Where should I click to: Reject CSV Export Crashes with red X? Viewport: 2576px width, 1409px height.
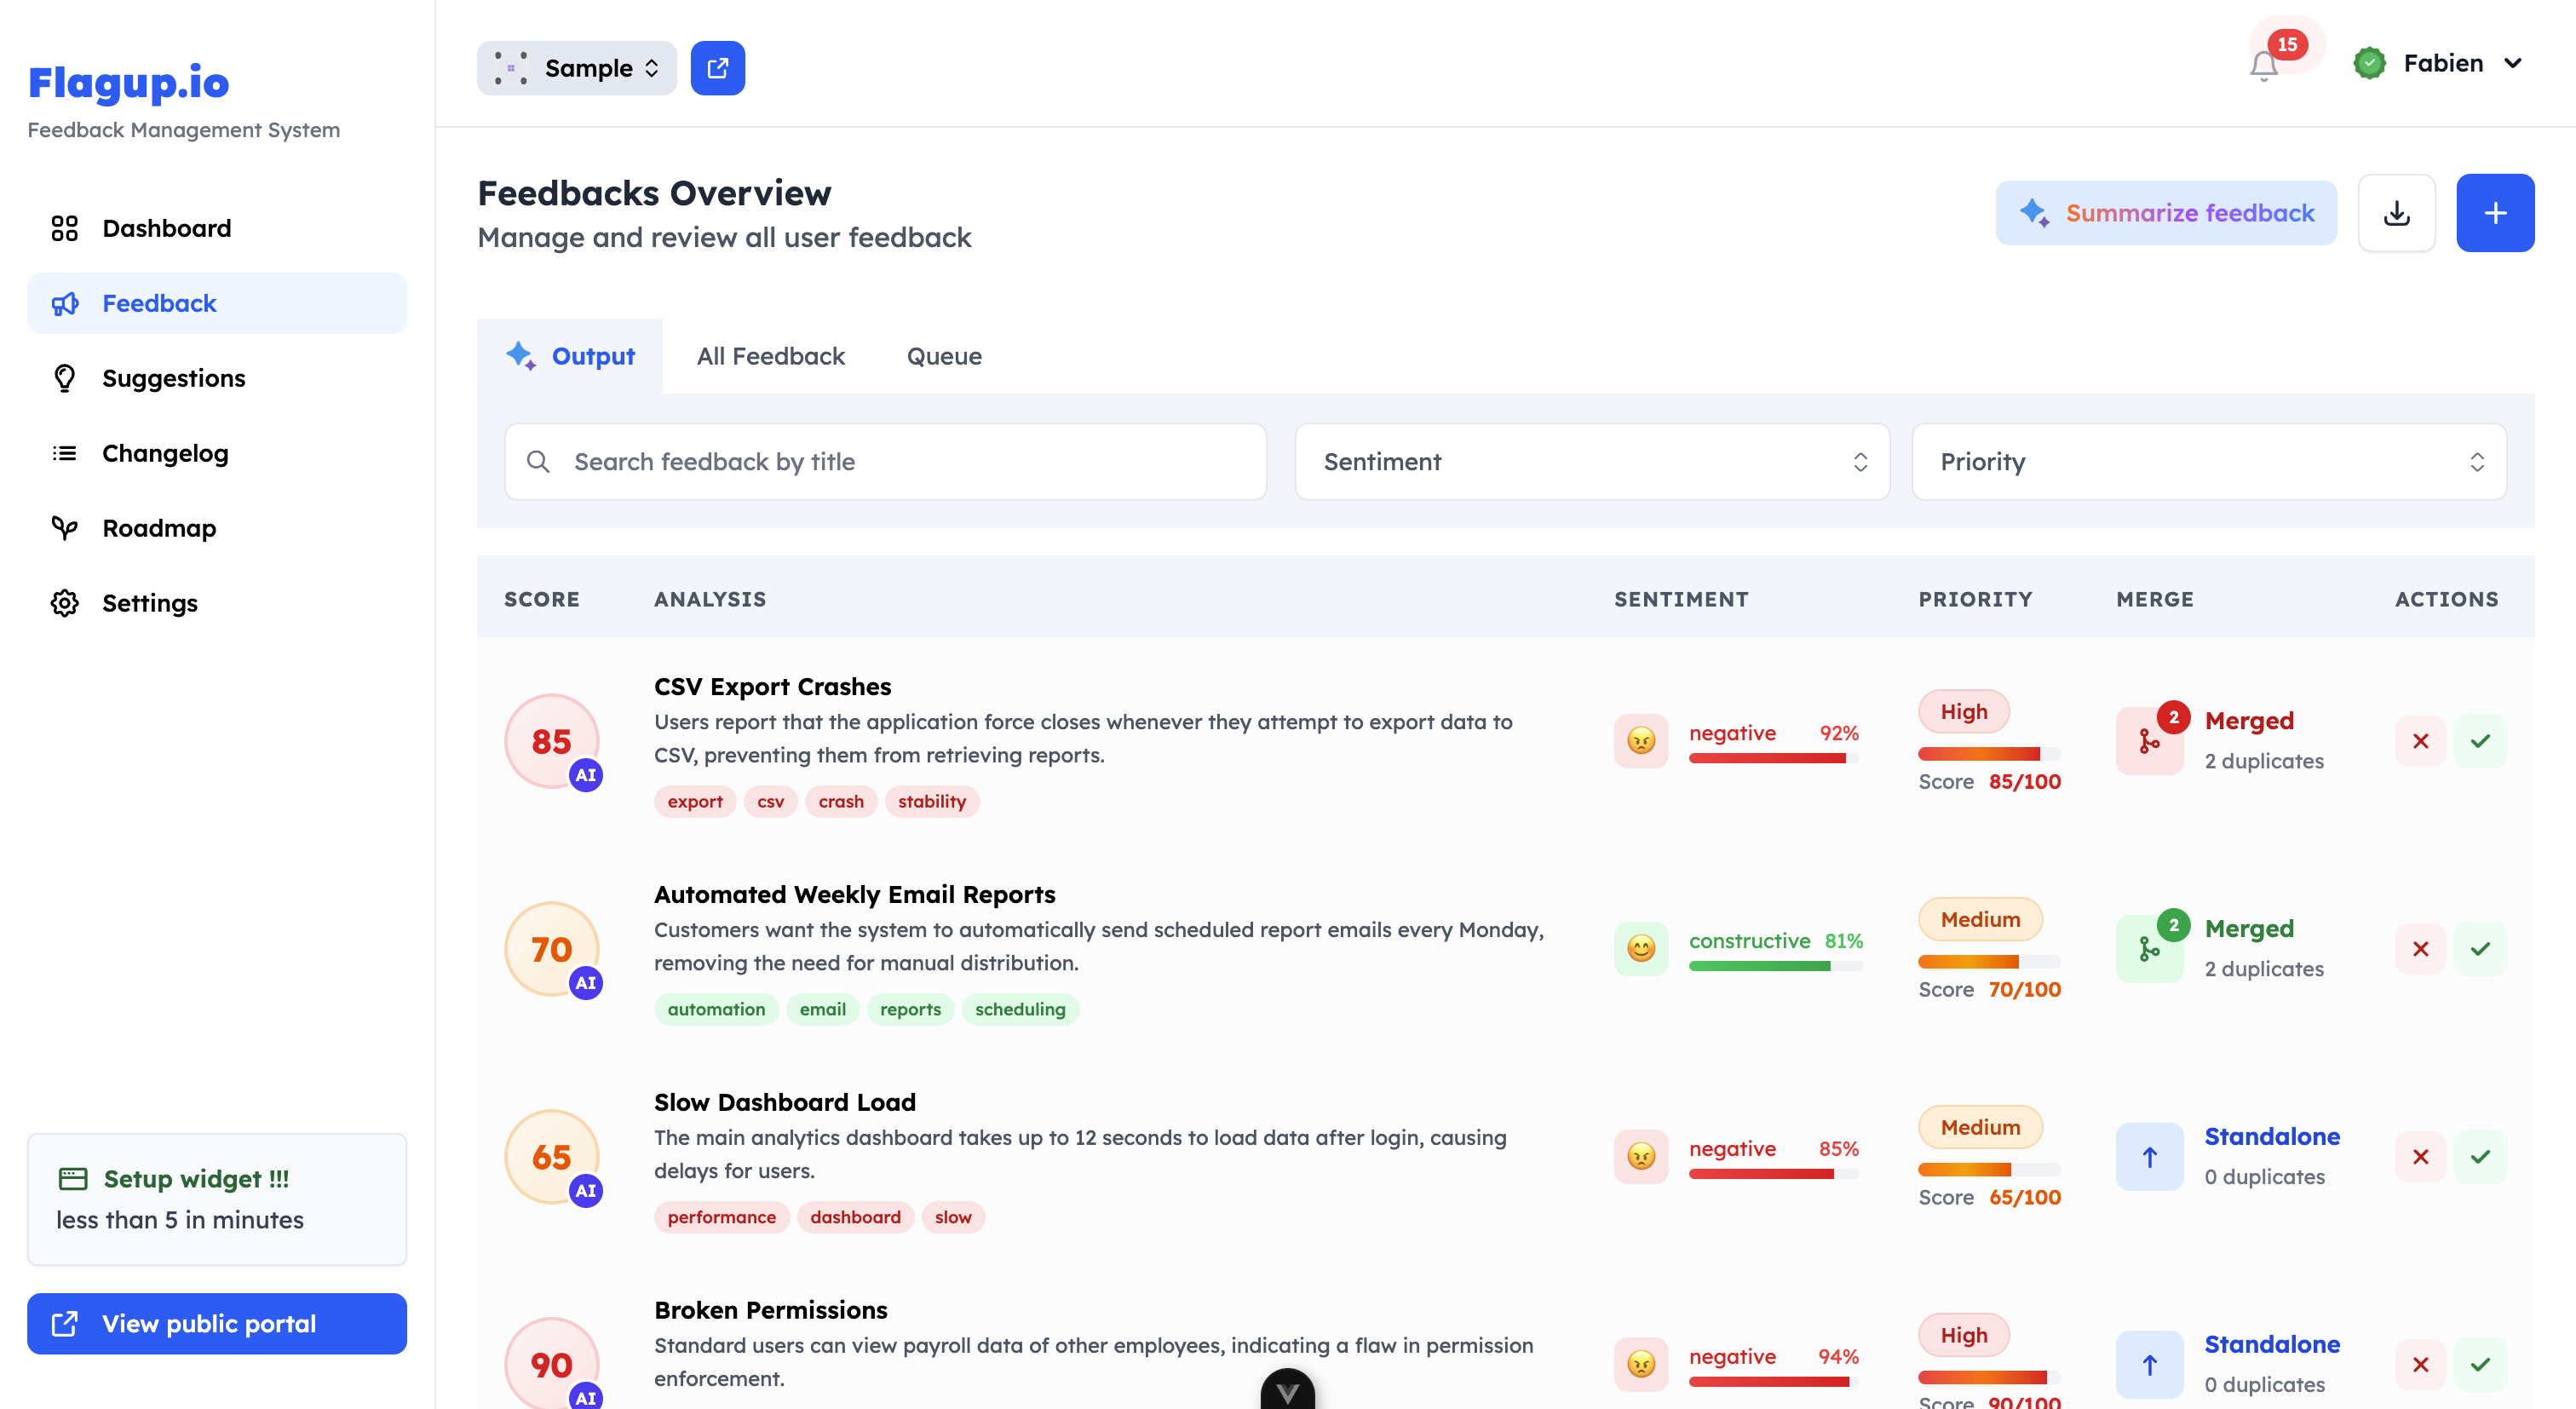(x=2420, y=741)
